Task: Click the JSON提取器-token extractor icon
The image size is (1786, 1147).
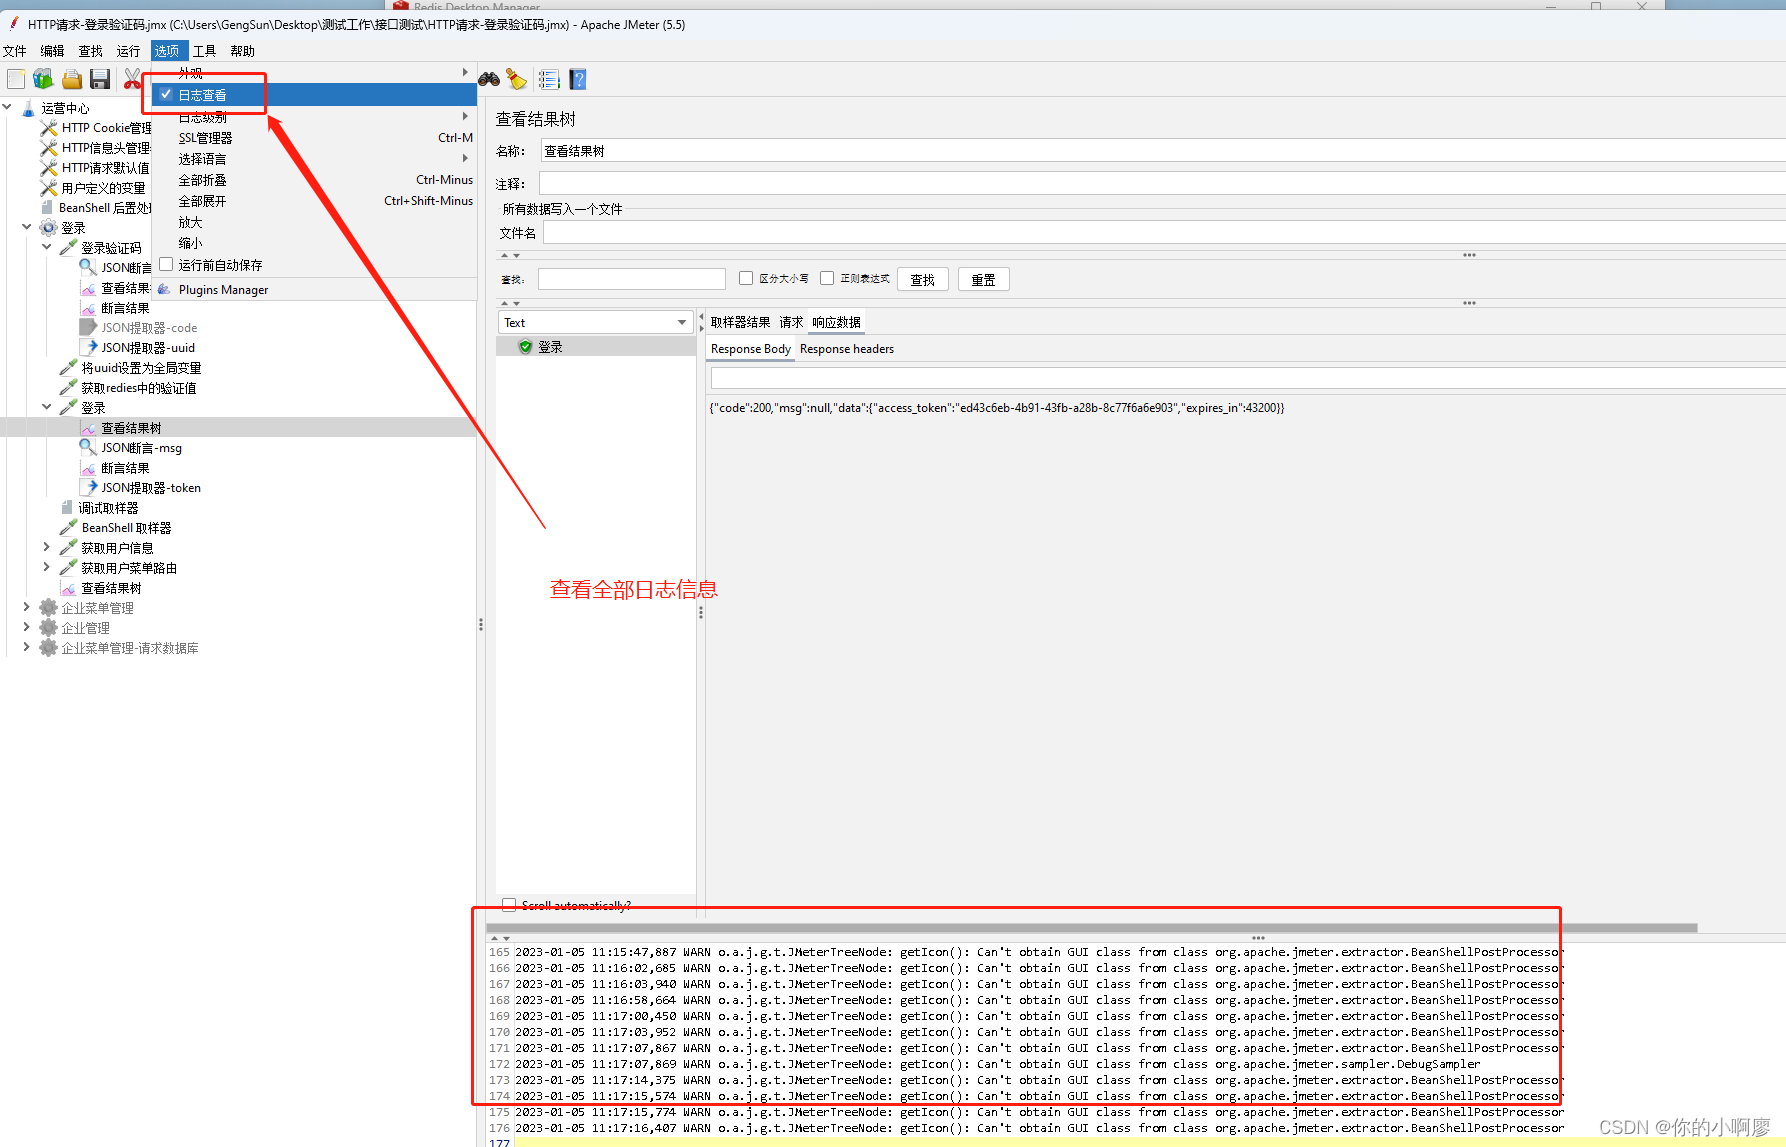Action: point(88,488)
